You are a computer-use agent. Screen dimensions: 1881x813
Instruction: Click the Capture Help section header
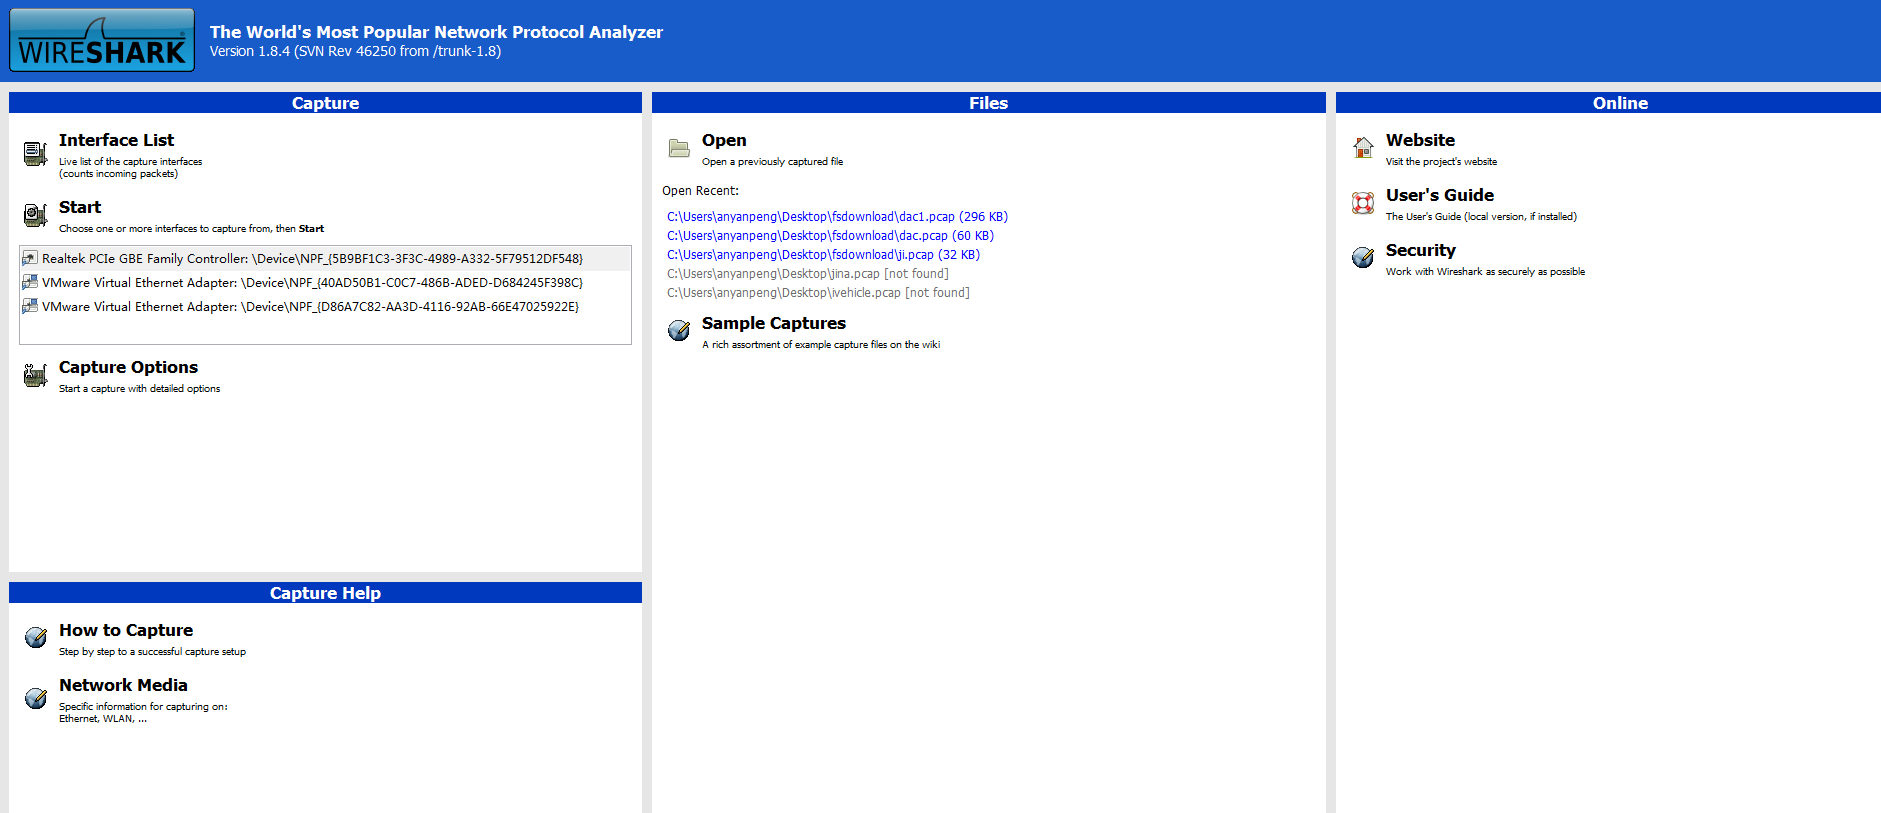[x=325, y=593]
